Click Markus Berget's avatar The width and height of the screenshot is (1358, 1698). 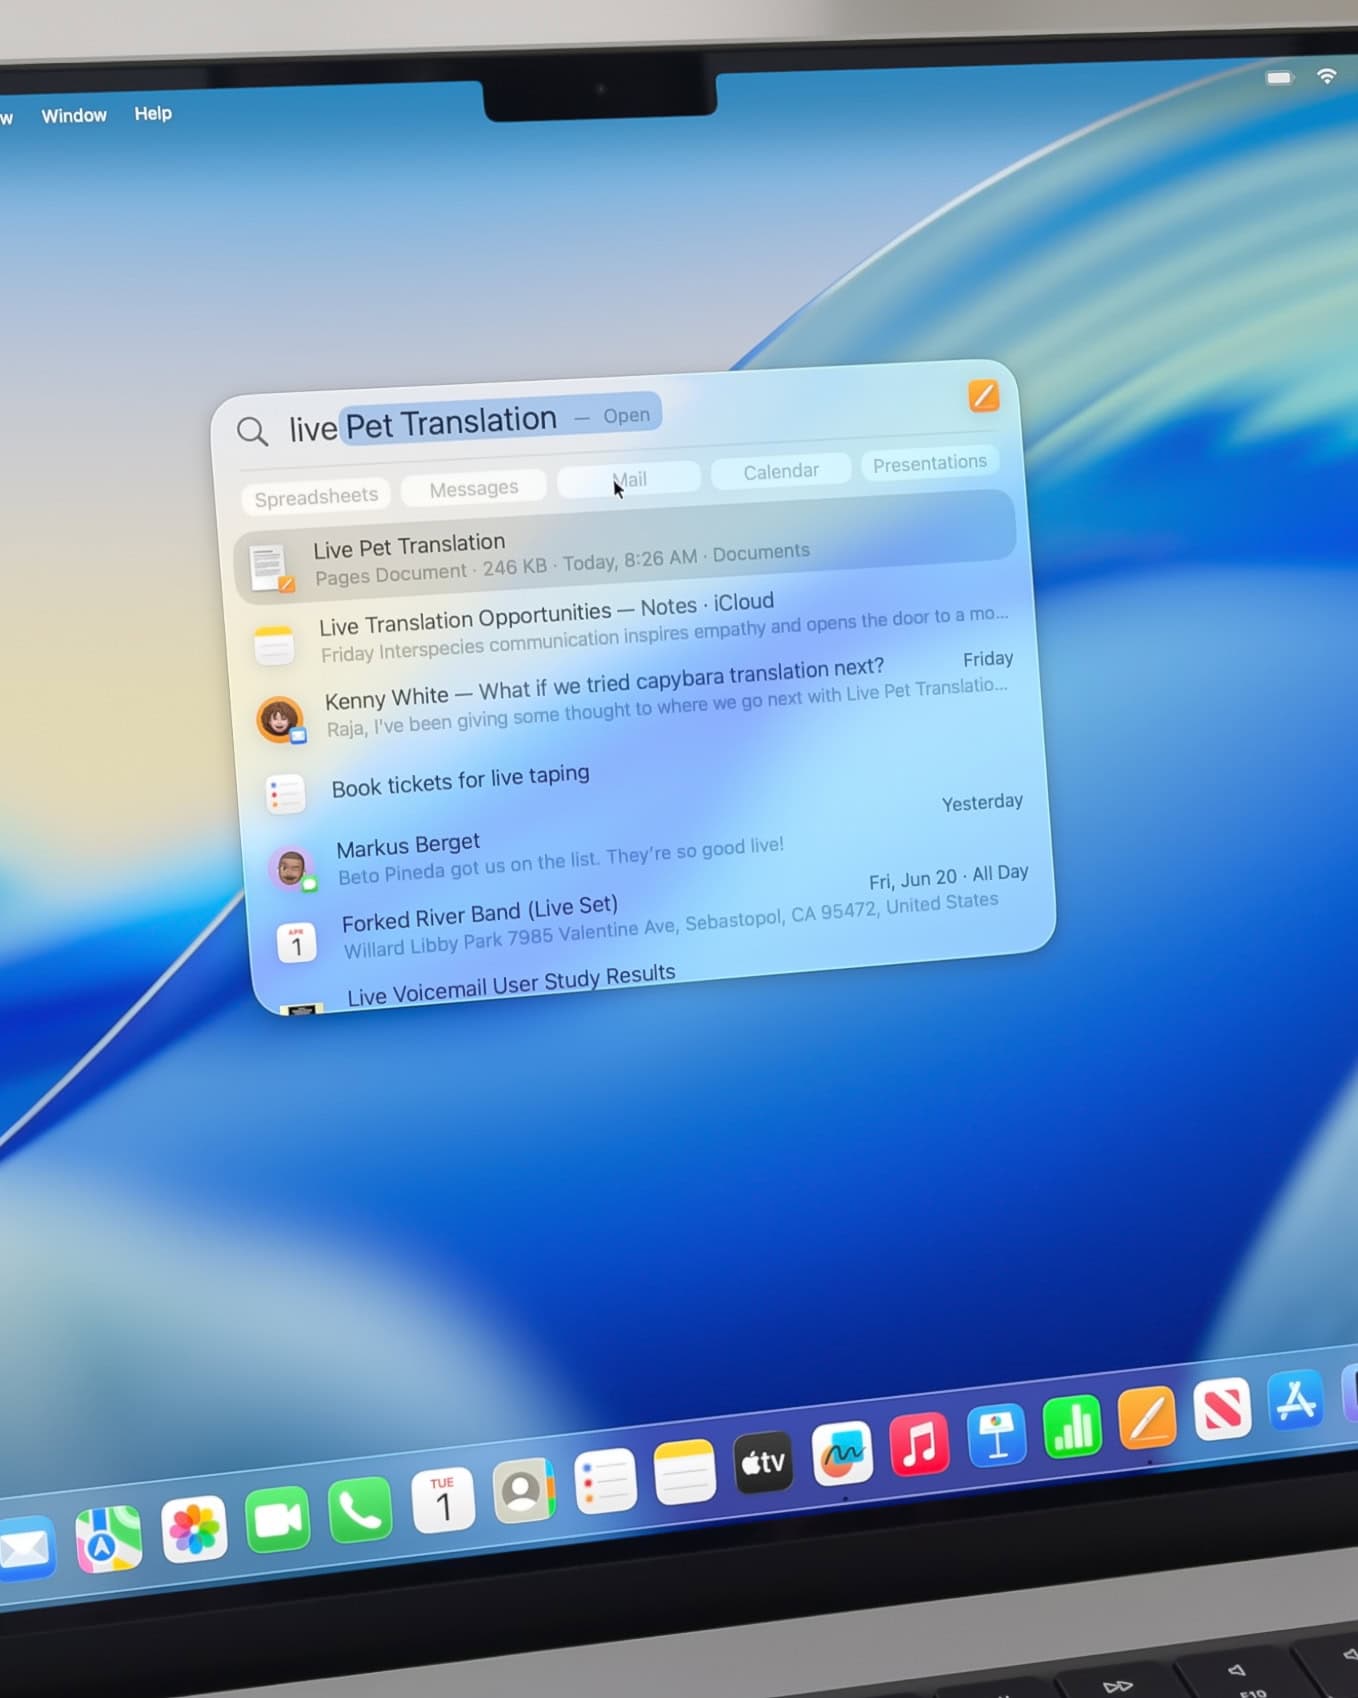(x=292, y=868)
